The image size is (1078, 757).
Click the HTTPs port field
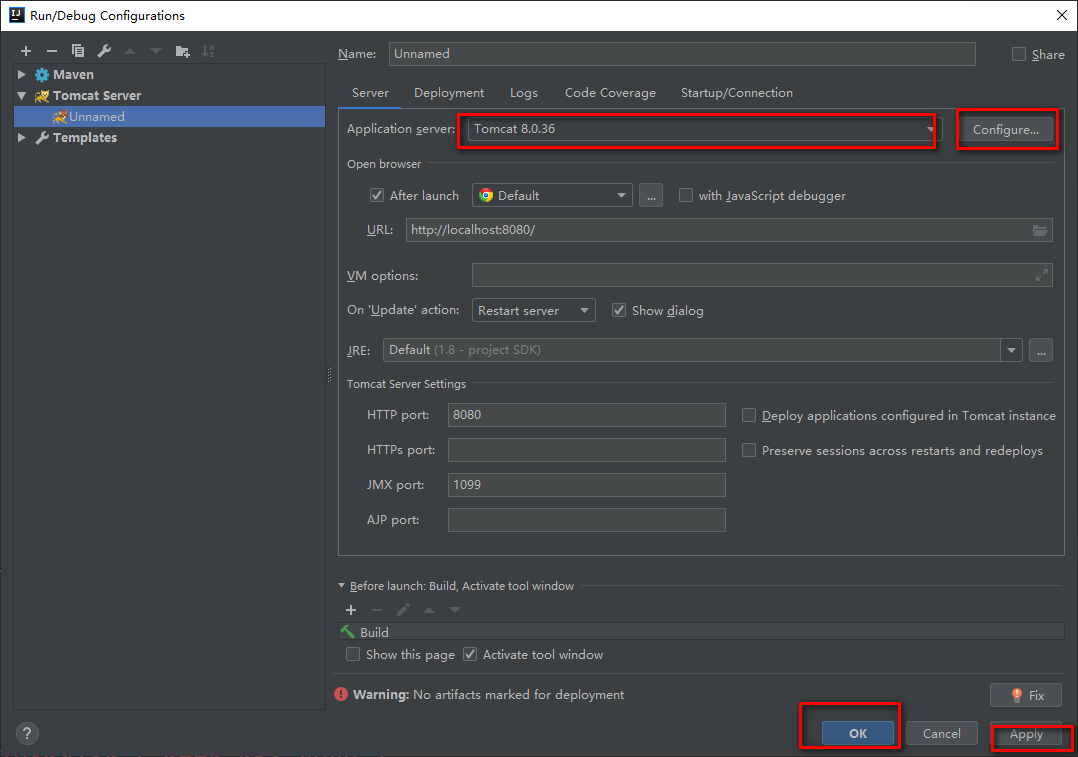(x=586, y=450)
